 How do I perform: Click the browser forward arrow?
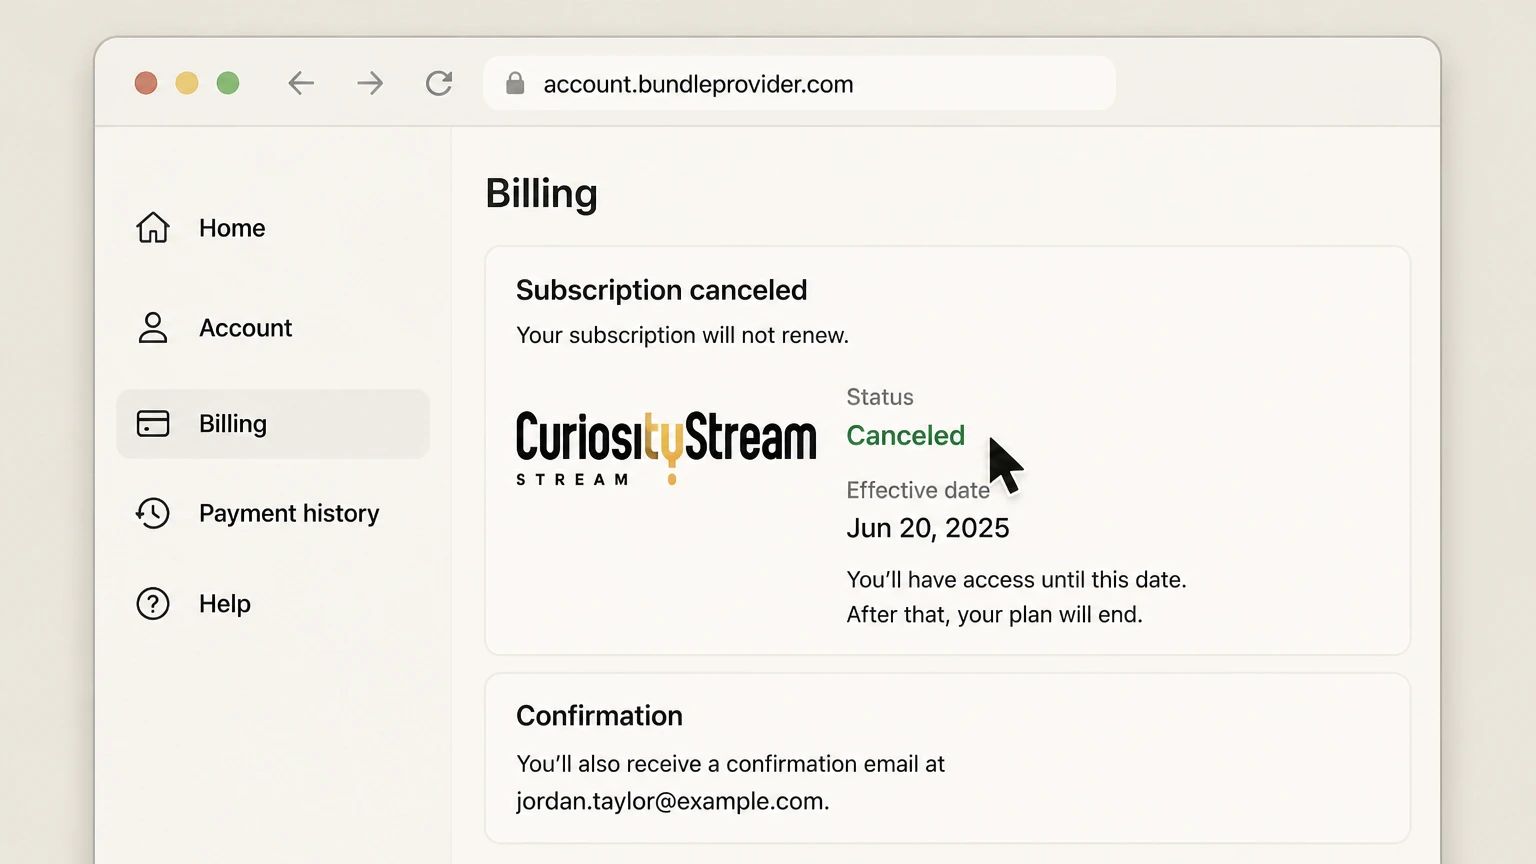(370, 83)
